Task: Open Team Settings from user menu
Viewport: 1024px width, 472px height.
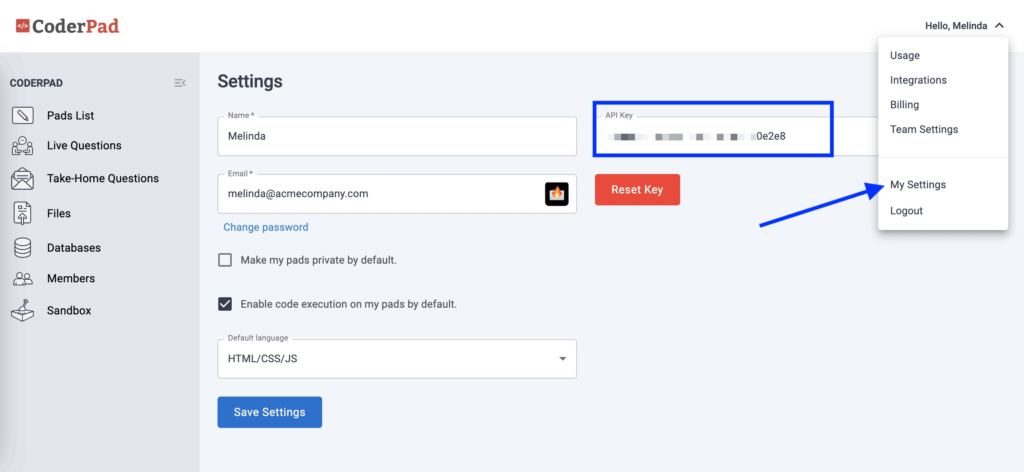Action: pos(924,129)
